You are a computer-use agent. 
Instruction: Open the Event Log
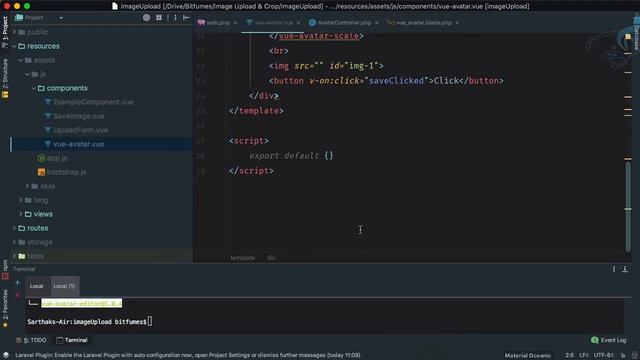(x=609, y=340)
